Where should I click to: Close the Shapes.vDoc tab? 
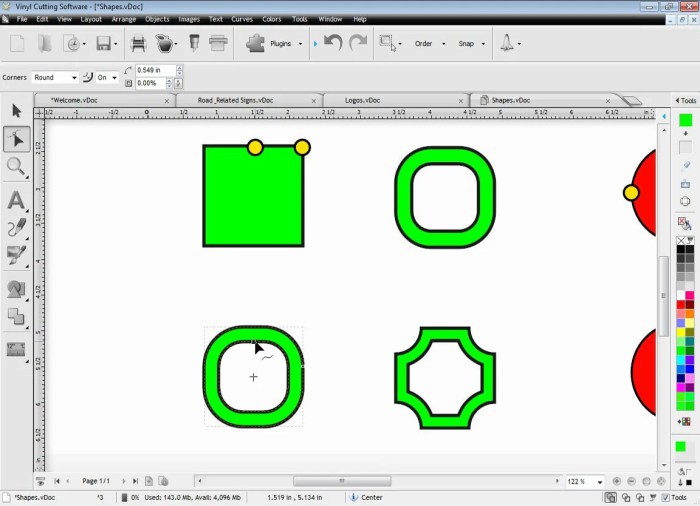pos(608,101)
